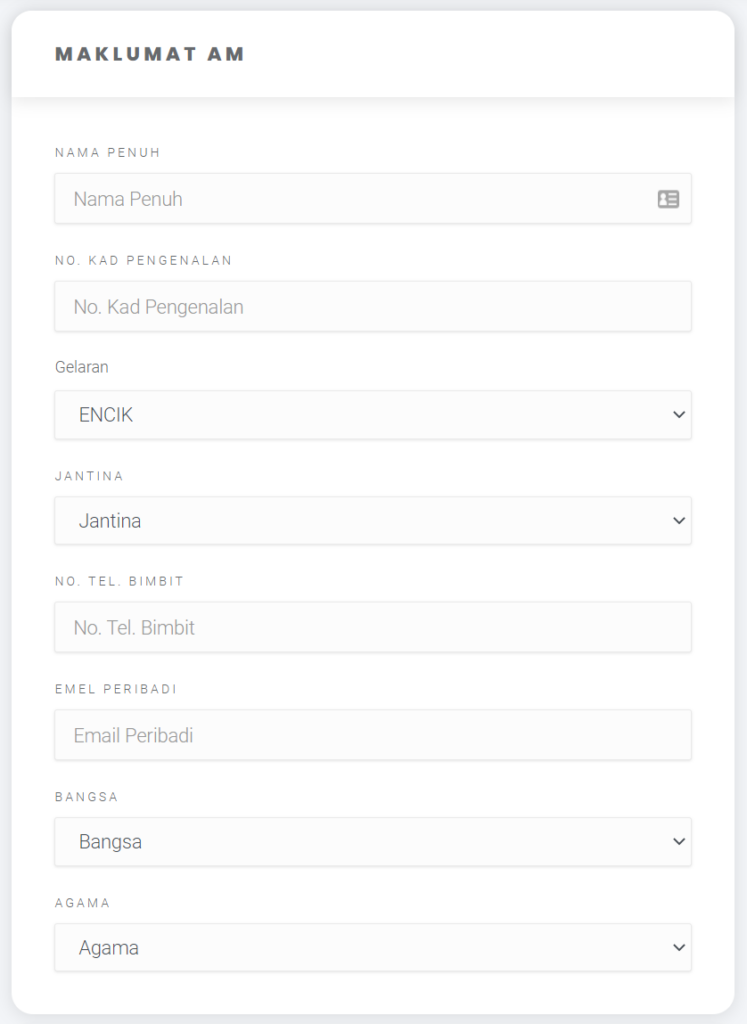Open the Jantina dropdown
The image size is (747, 1024).
[x=373, y=520]
